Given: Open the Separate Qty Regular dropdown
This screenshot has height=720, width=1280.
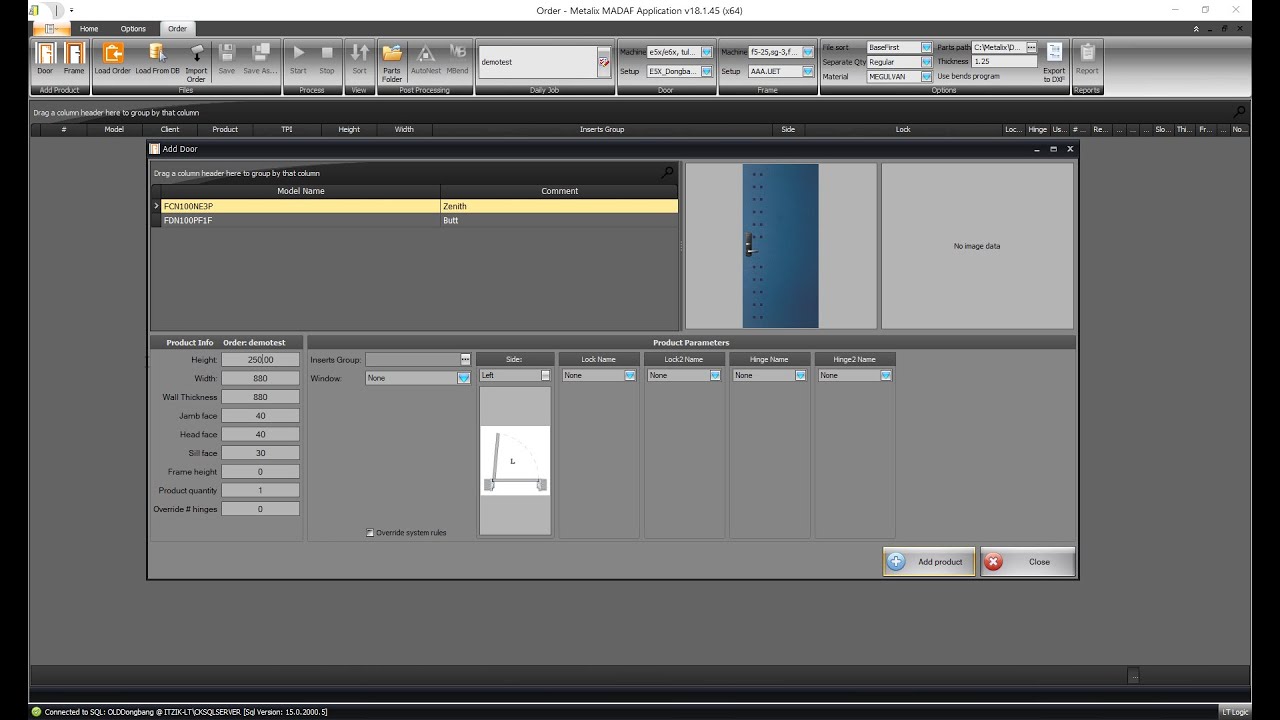Looking at the screenshot, I should tap(927, 62).
